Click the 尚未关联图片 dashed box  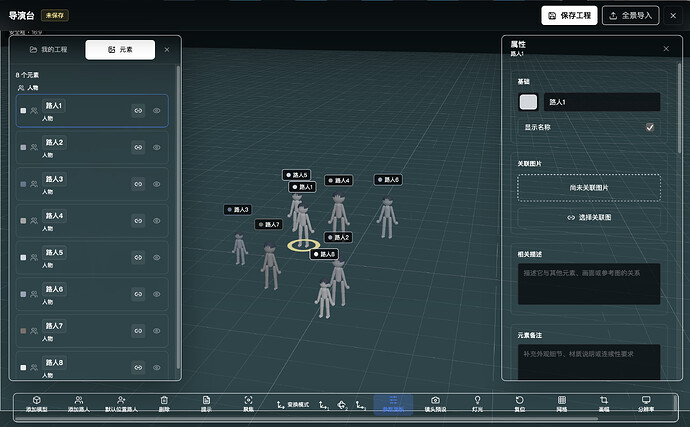589,188
